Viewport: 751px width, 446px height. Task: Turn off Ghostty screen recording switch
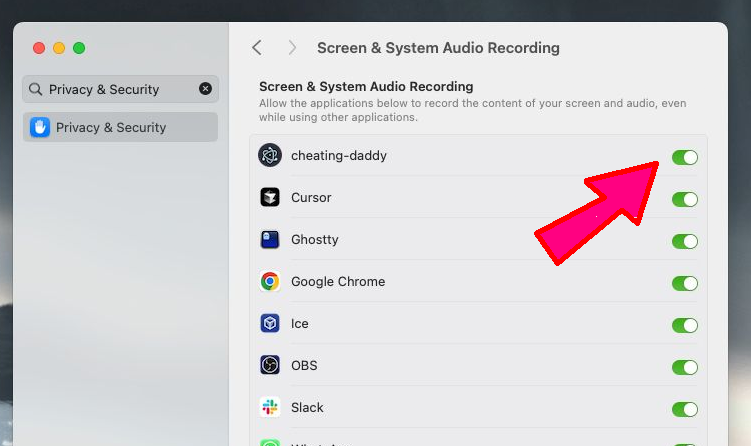684,241
